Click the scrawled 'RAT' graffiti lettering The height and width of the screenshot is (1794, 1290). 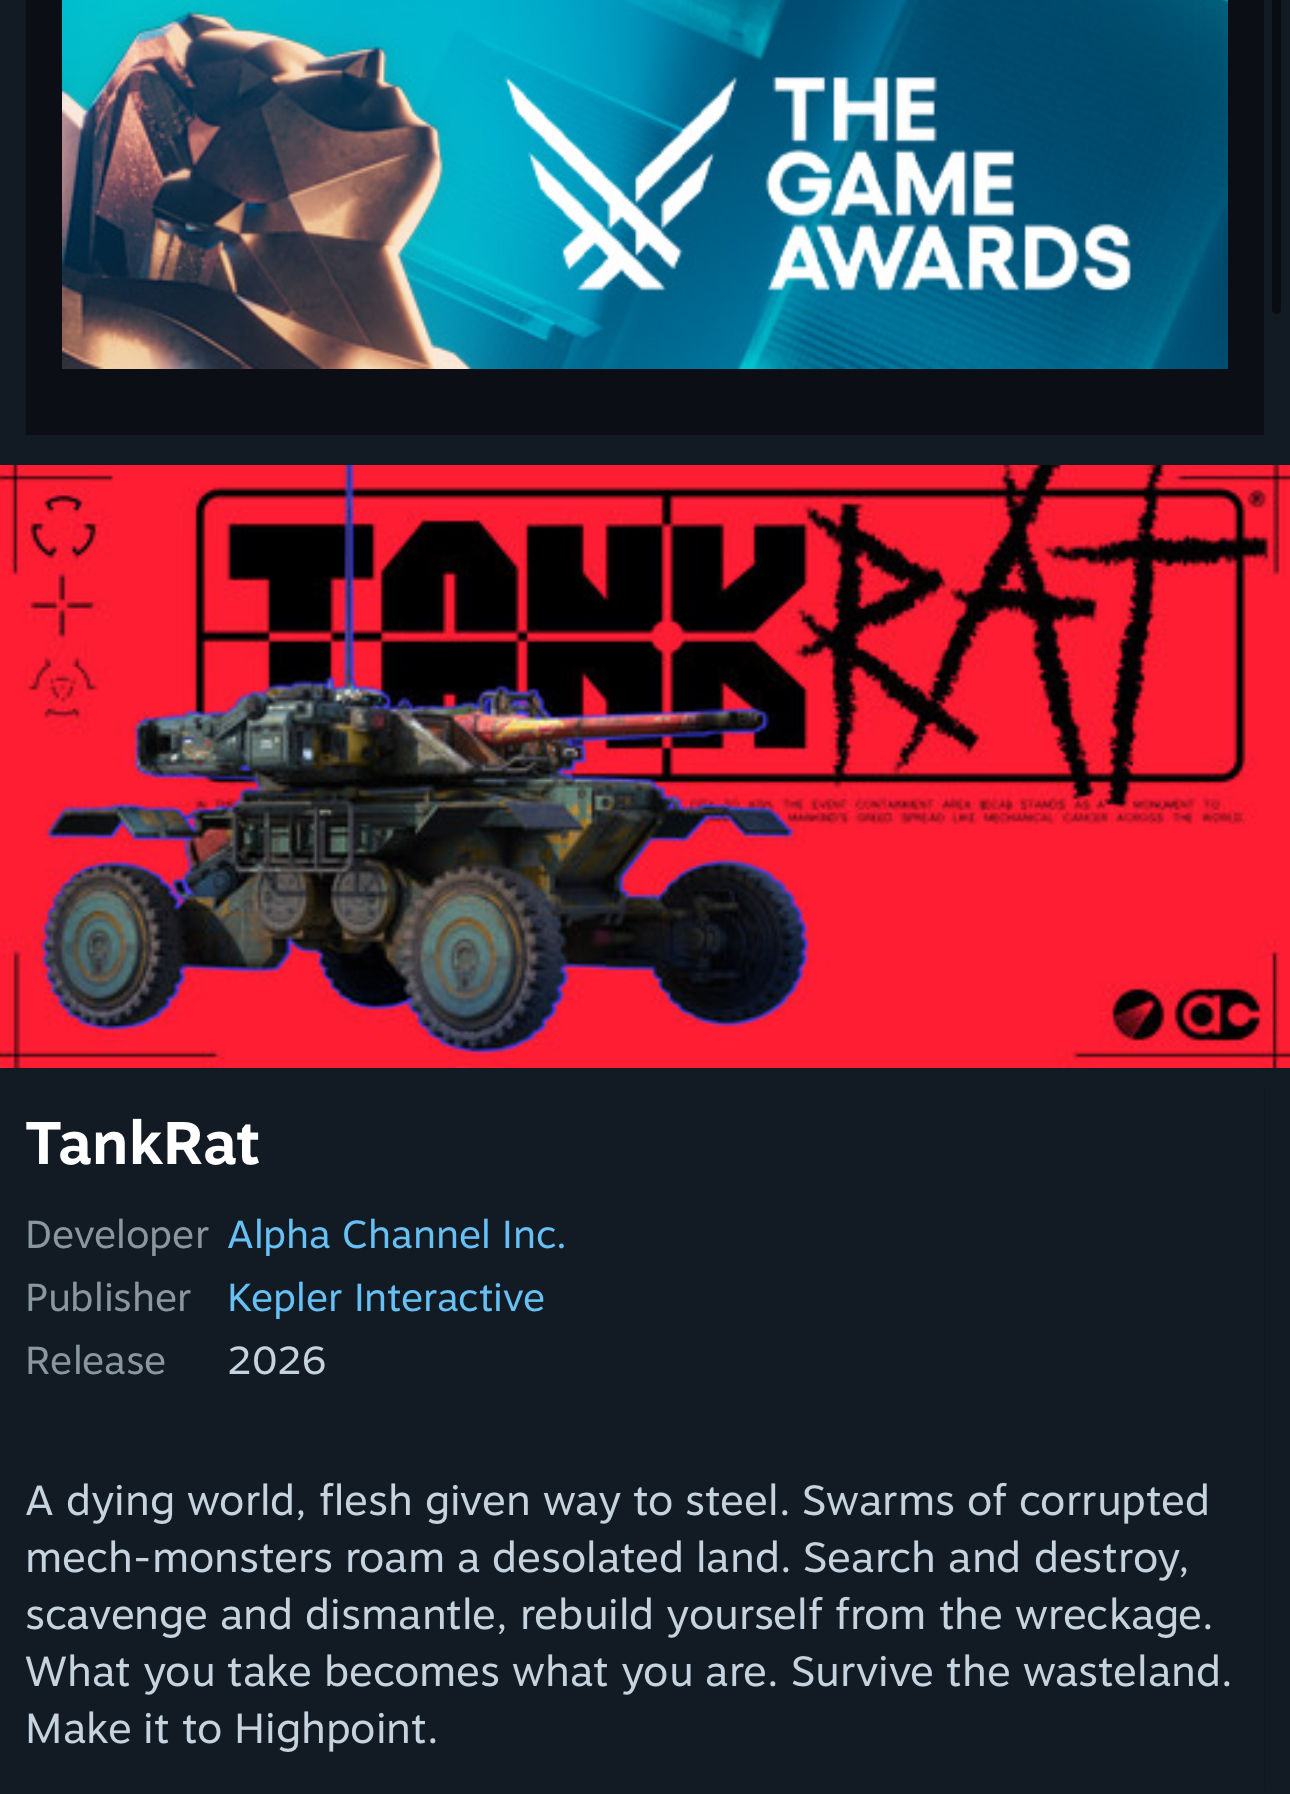tap(1030, 630)
